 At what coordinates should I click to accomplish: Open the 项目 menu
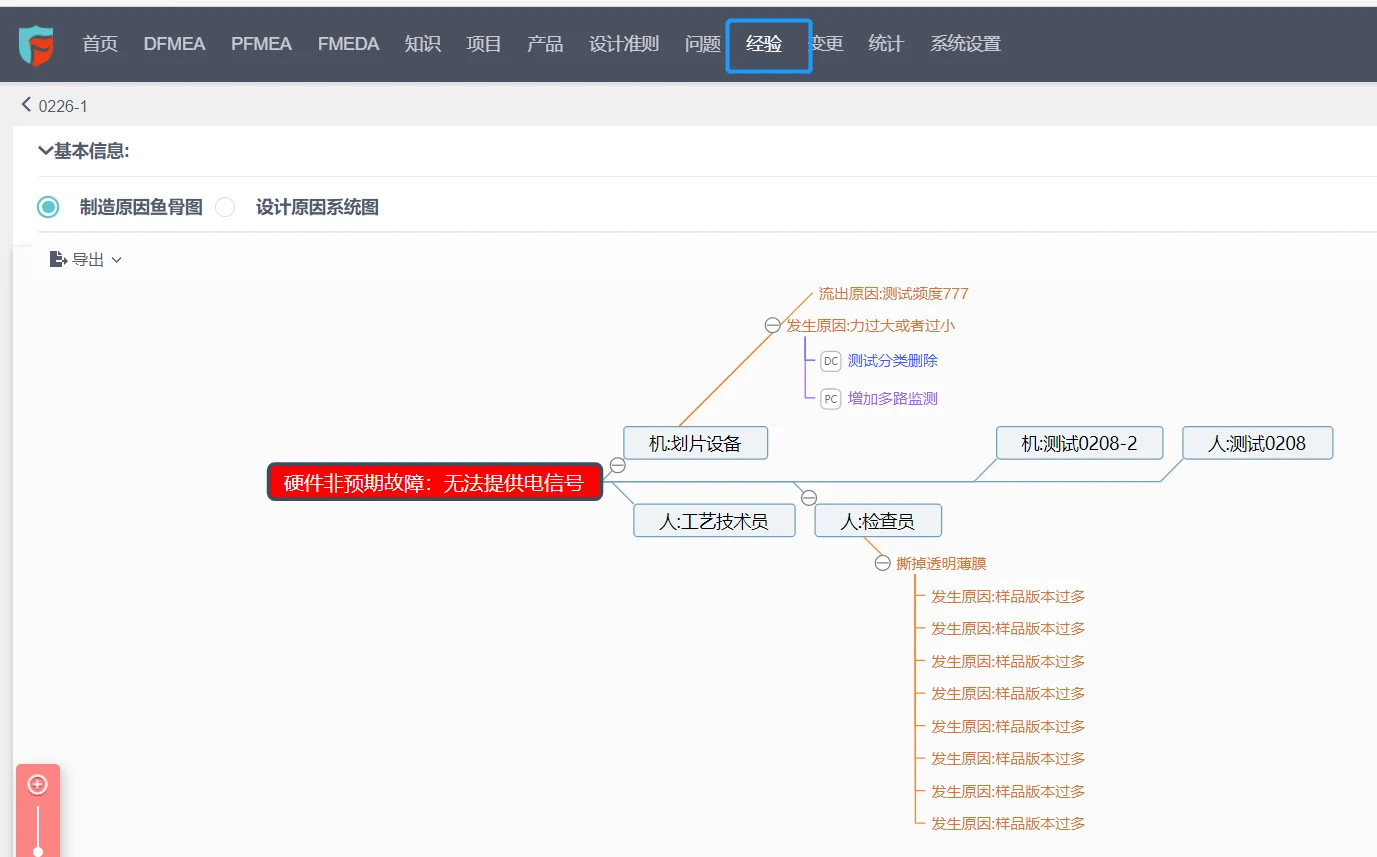484,44
